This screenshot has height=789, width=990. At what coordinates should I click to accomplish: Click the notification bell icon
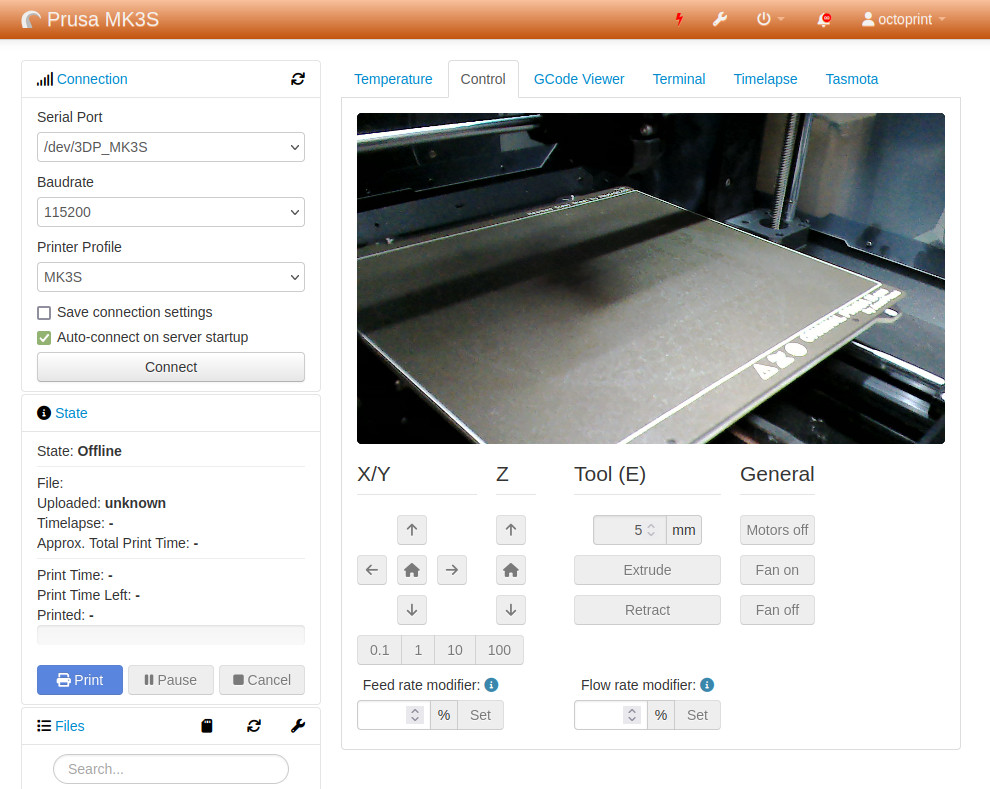(824, 20)
